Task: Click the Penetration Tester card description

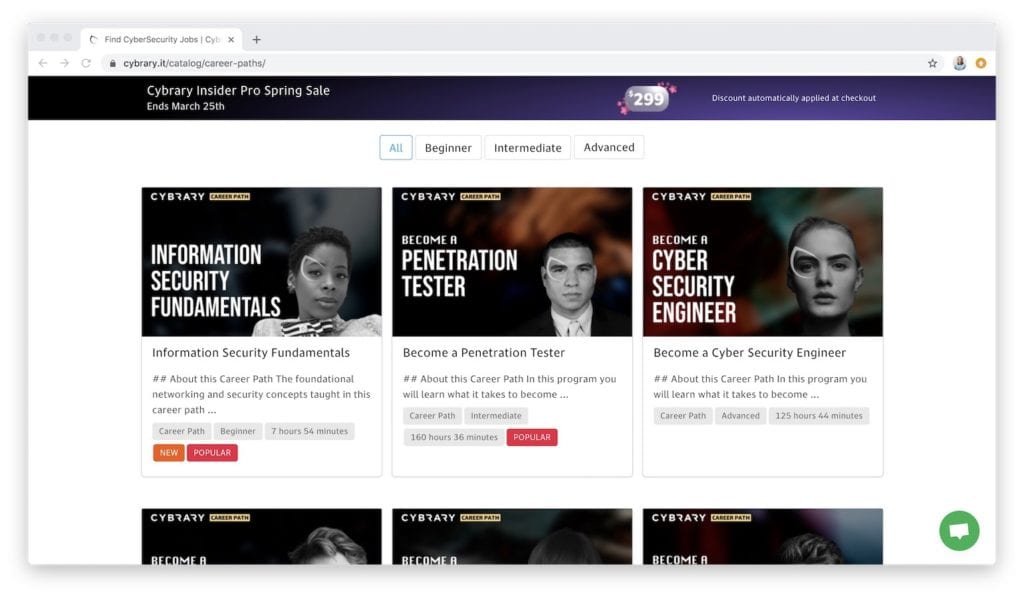Action: [x=509, y=386]
